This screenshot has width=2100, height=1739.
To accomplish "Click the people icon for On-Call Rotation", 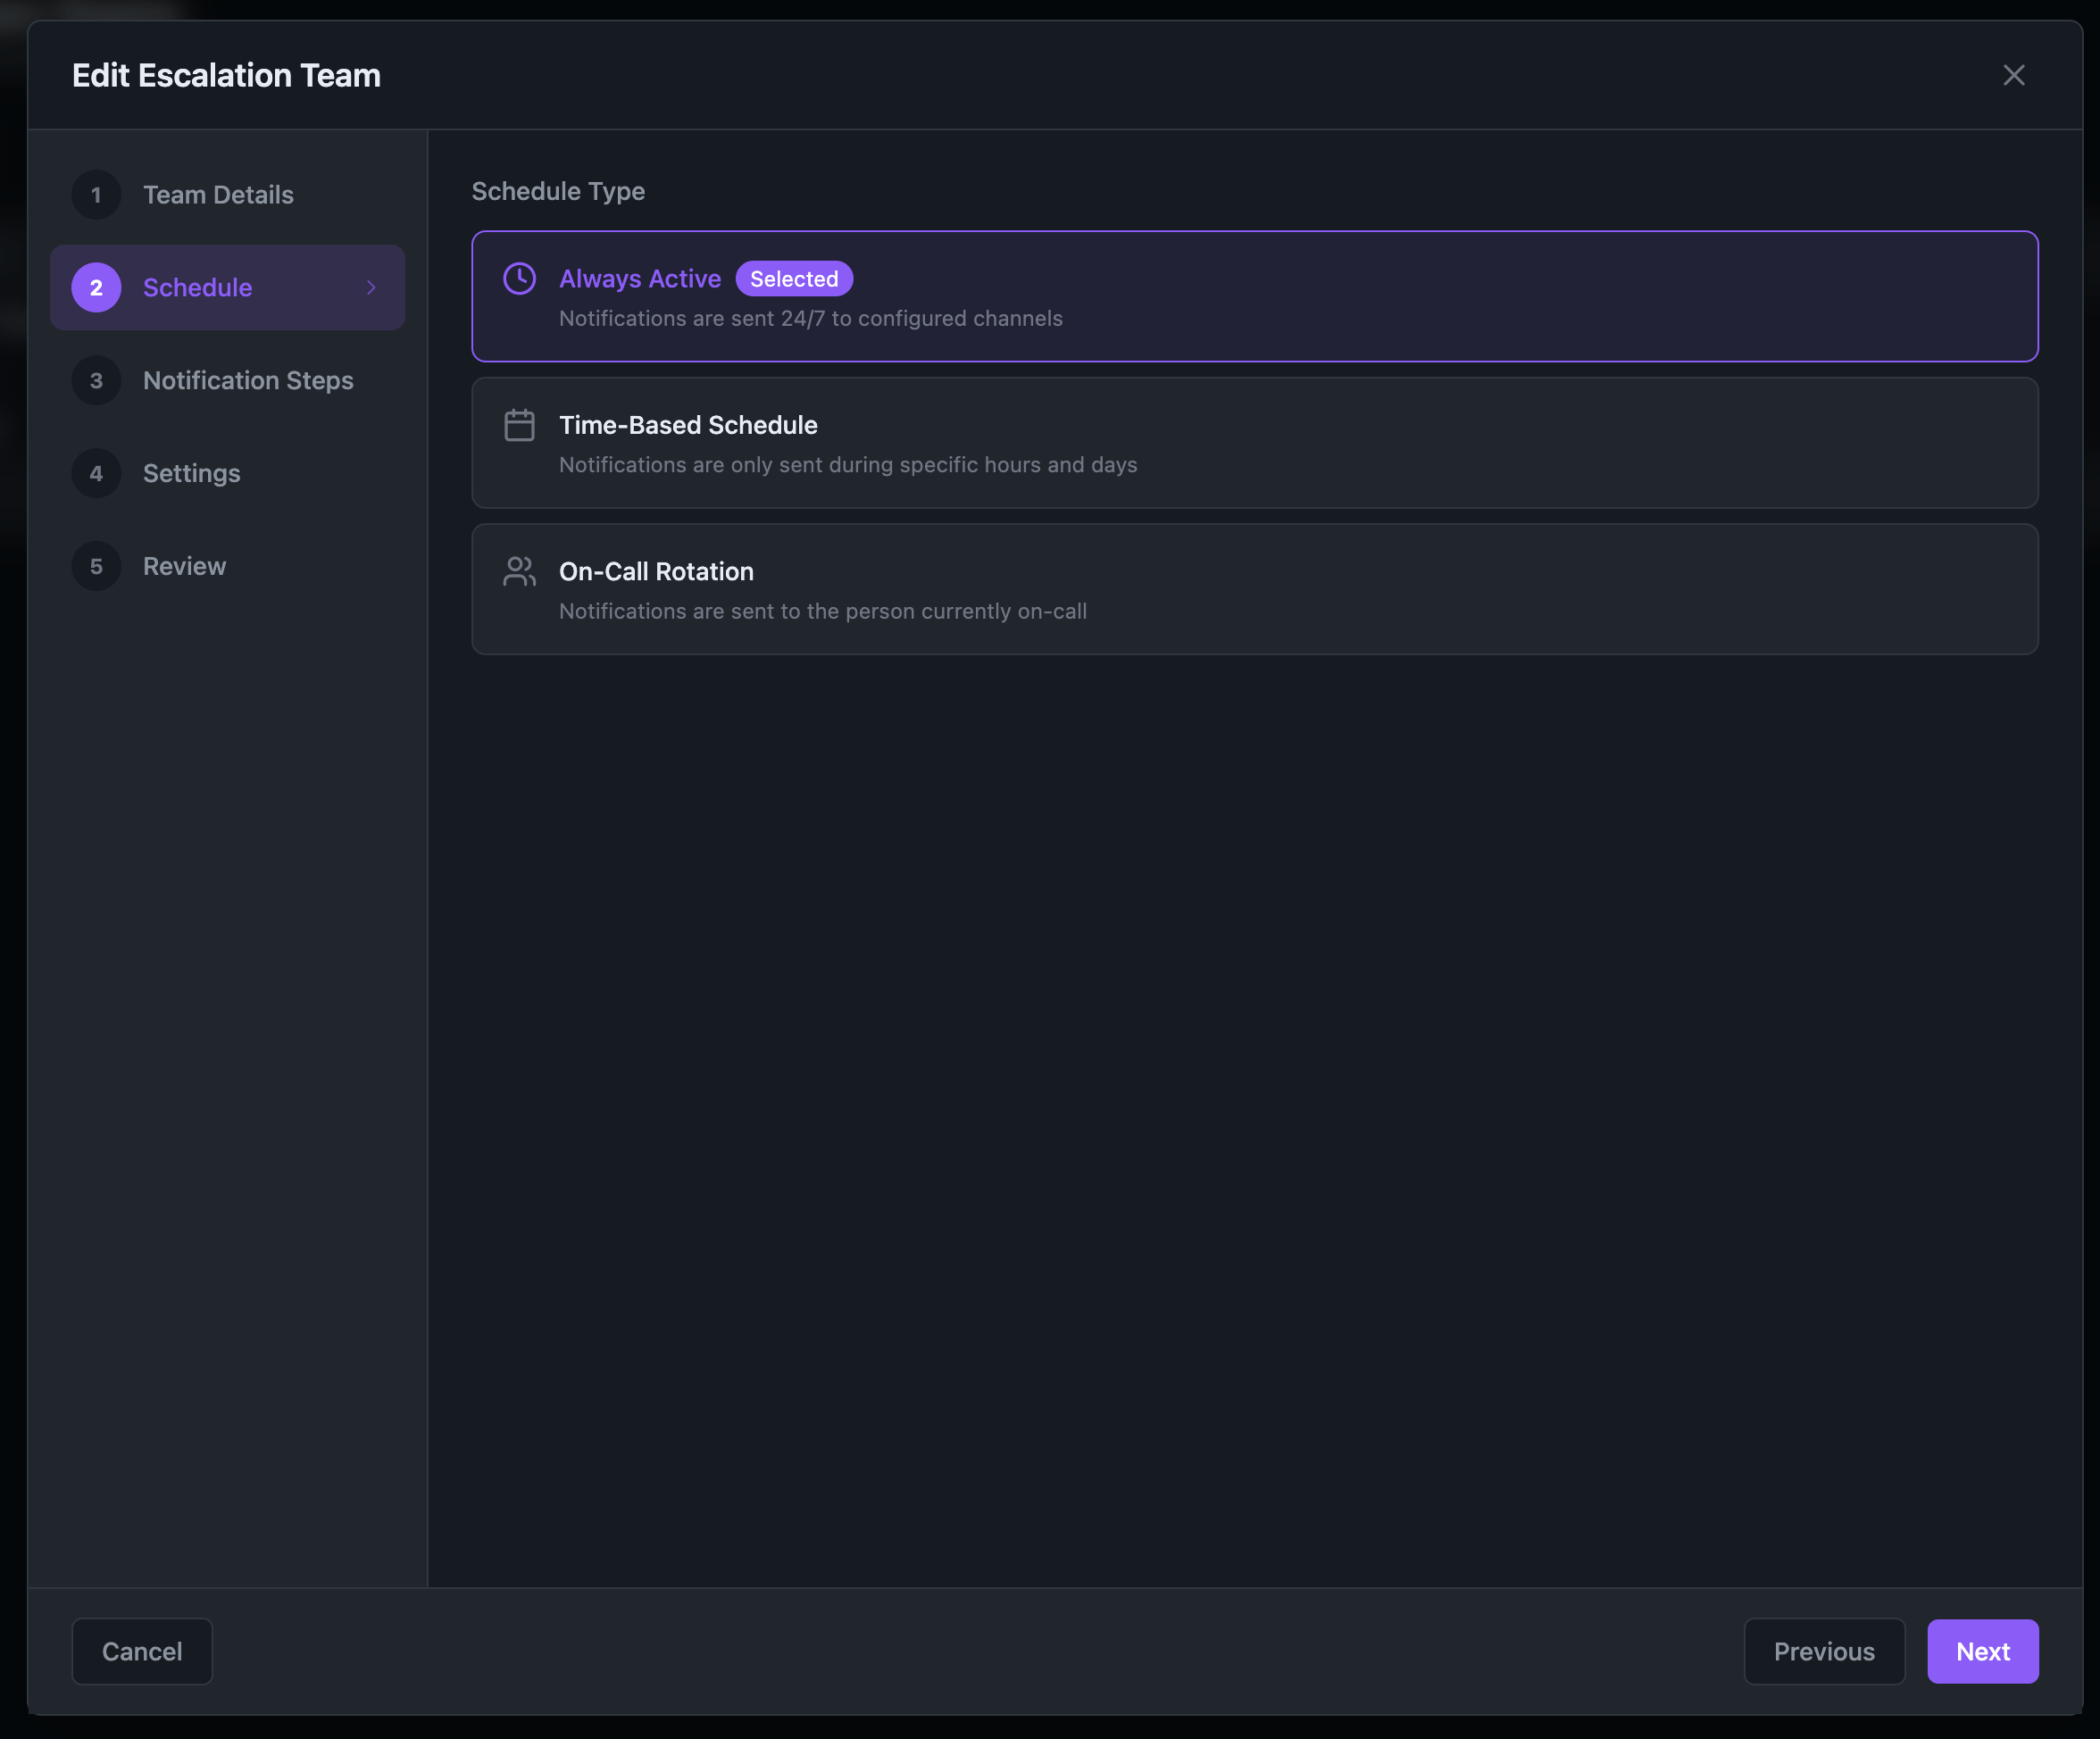I will click(519, 572).
